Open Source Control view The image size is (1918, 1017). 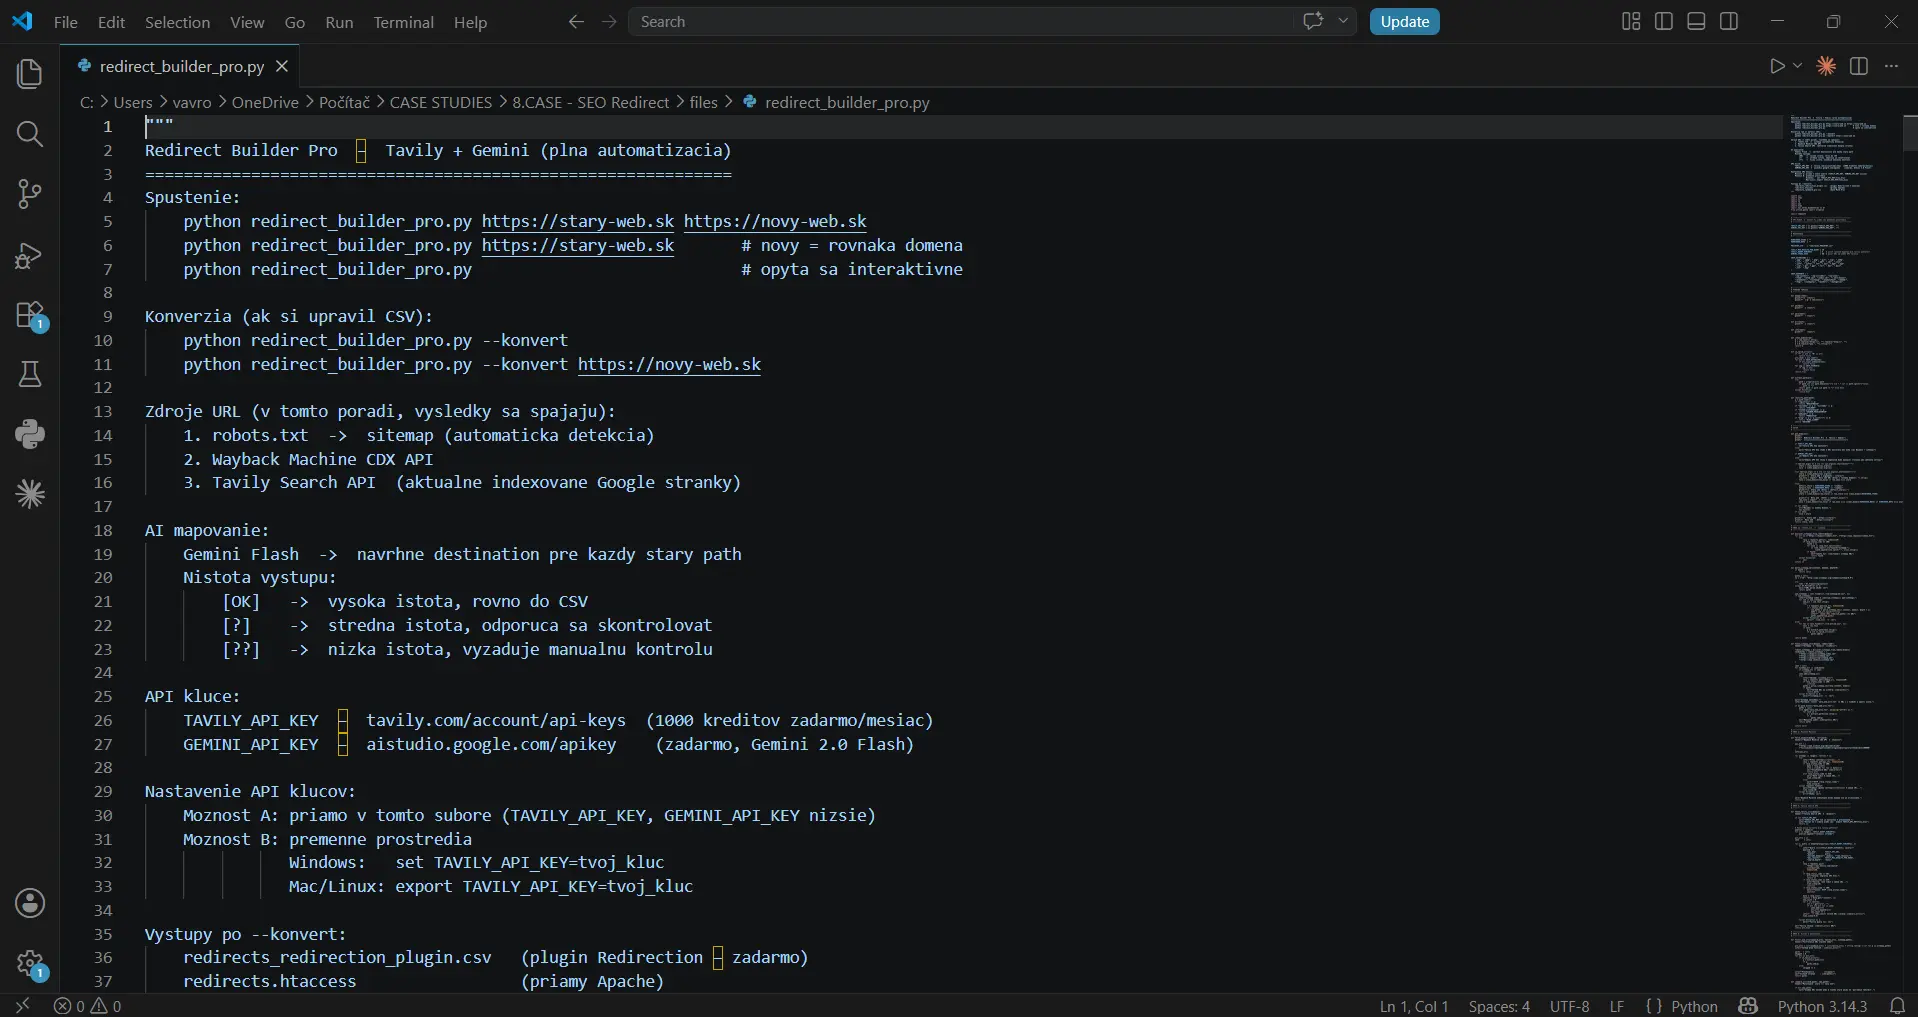tap(30, 194)
